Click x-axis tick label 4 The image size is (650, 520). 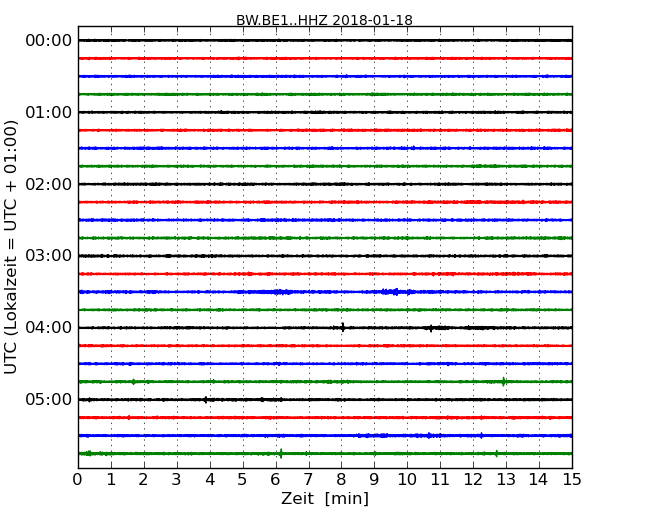(x=210, y=480)
